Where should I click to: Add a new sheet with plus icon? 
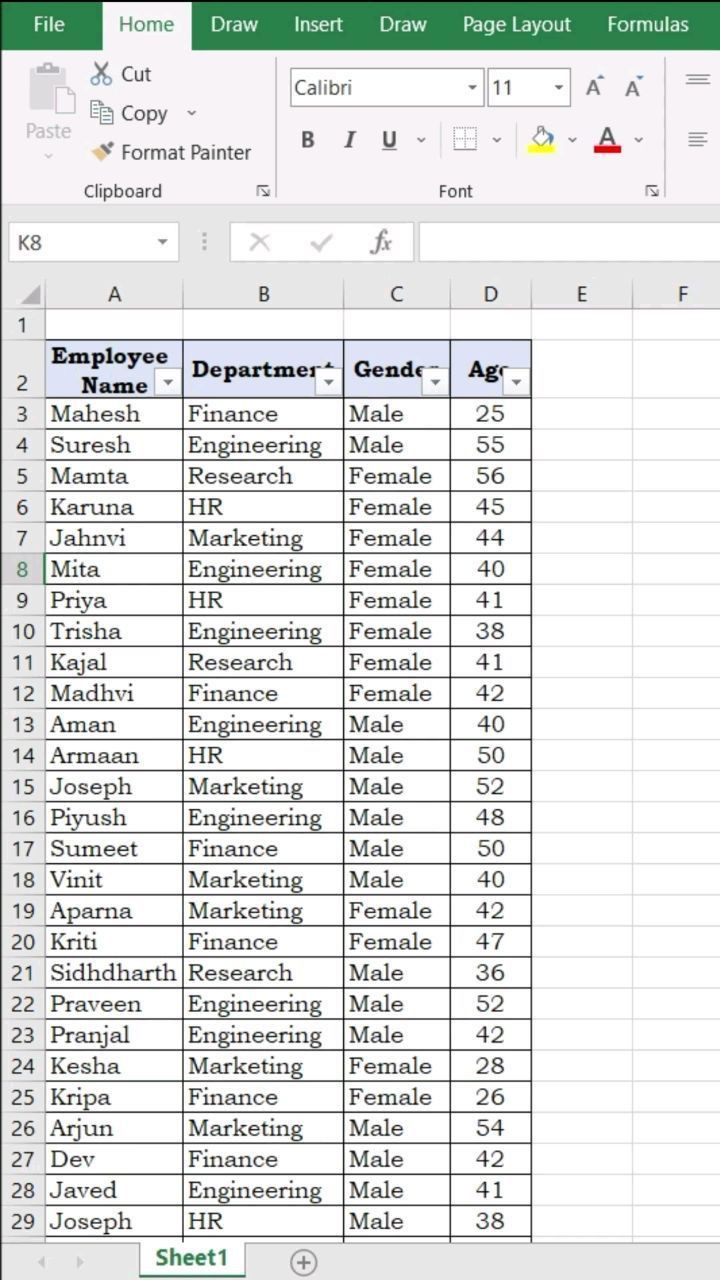(x=303, y=1260)
